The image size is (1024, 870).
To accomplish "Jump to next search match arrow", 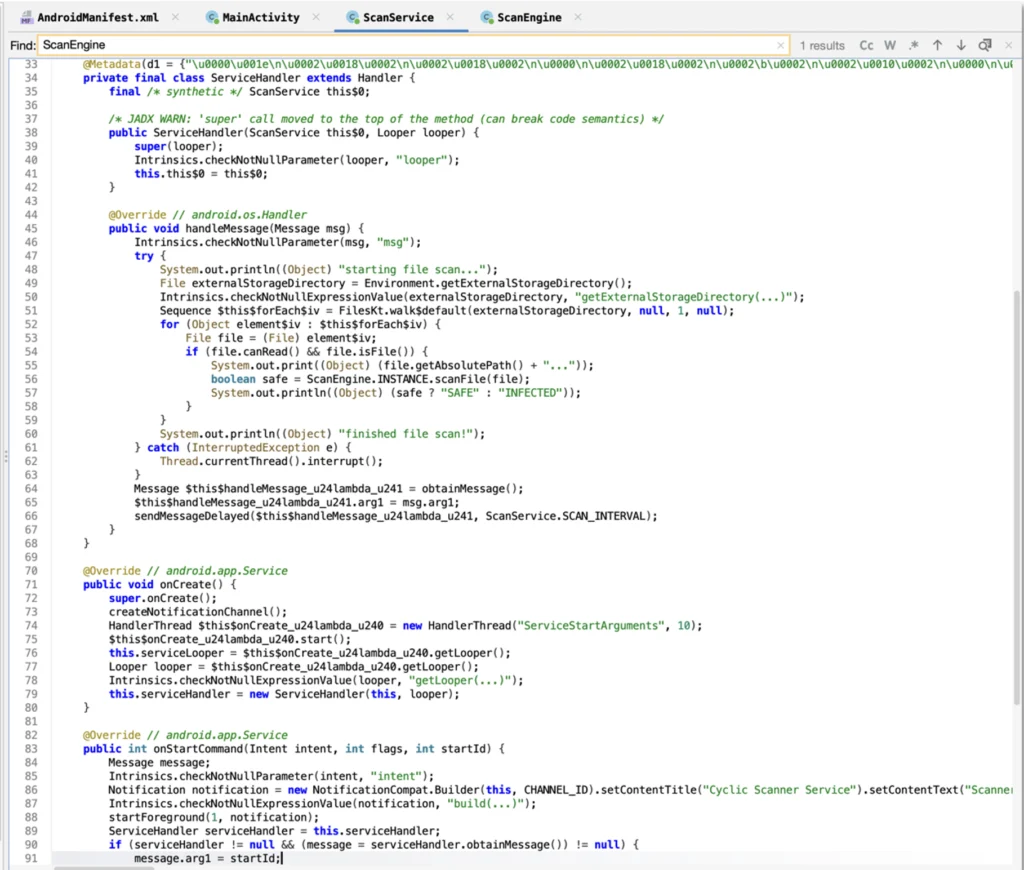I will click(961, 45).
